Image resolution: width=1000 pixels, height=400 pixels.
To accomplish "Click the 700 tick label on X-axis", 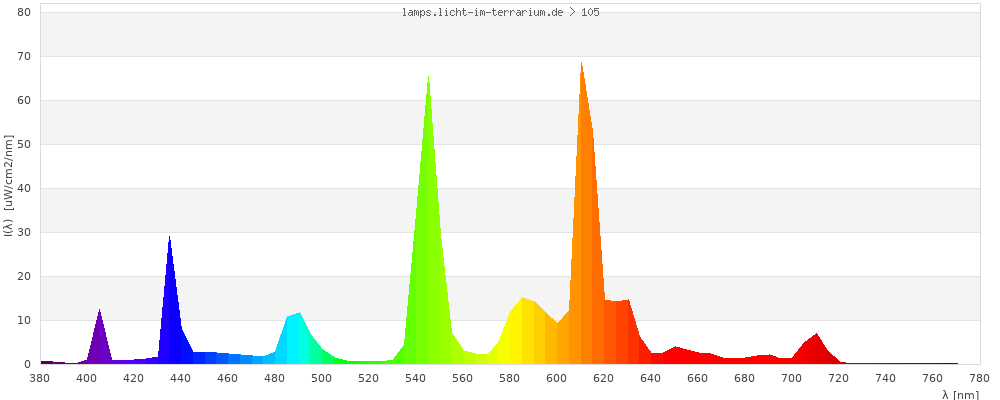I will 792,377.
